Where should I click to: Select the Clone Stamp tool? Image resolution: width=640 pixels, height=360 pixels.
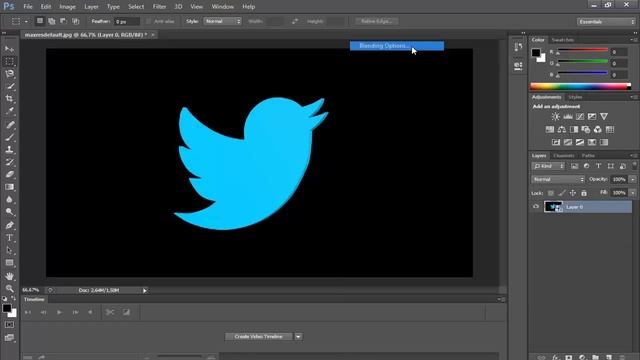click(x=9, y=149)
